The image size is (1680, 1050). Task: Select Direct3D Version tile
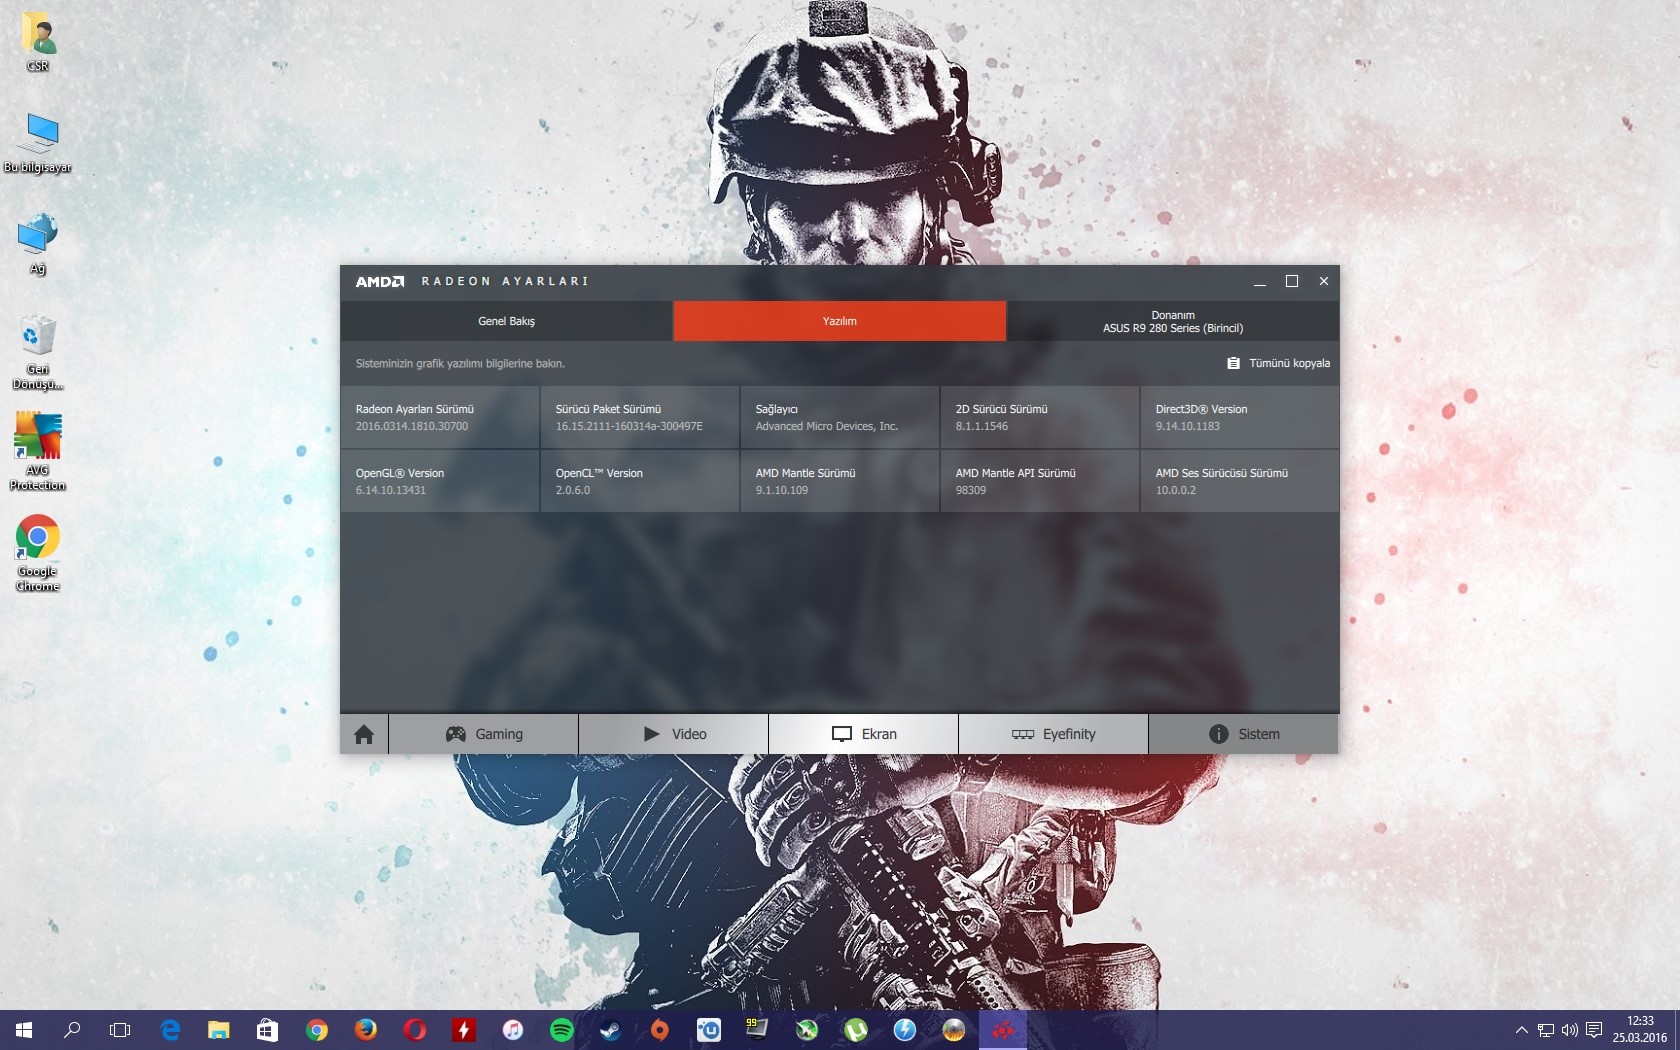(1240, 417)
